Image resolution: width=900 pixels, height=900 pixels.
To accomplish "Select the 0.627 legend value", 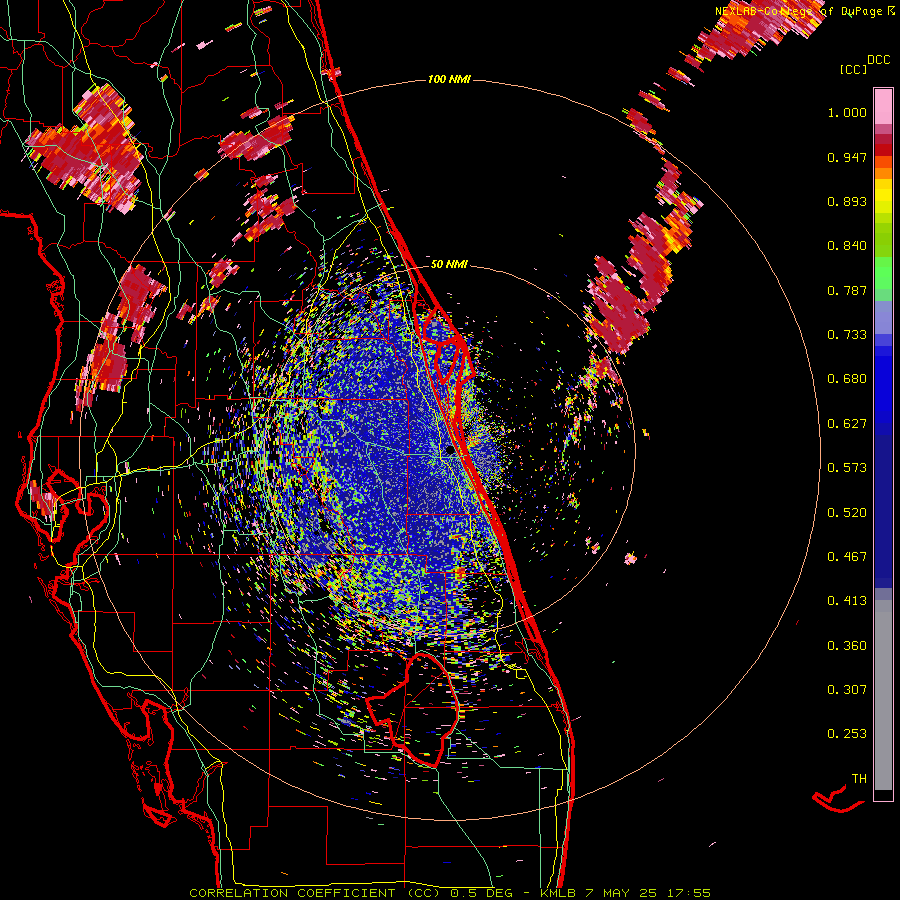I will 847,424.
